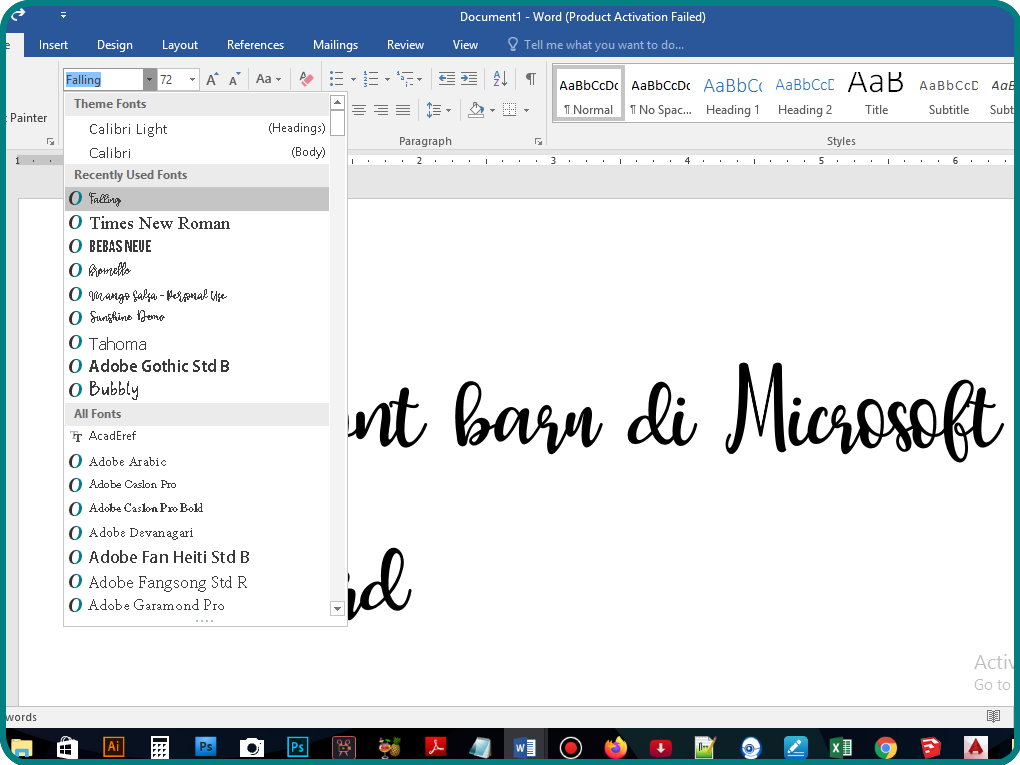Click the Redo icon in the title bar
The image size is (1020, 765).
click(18, 14)
